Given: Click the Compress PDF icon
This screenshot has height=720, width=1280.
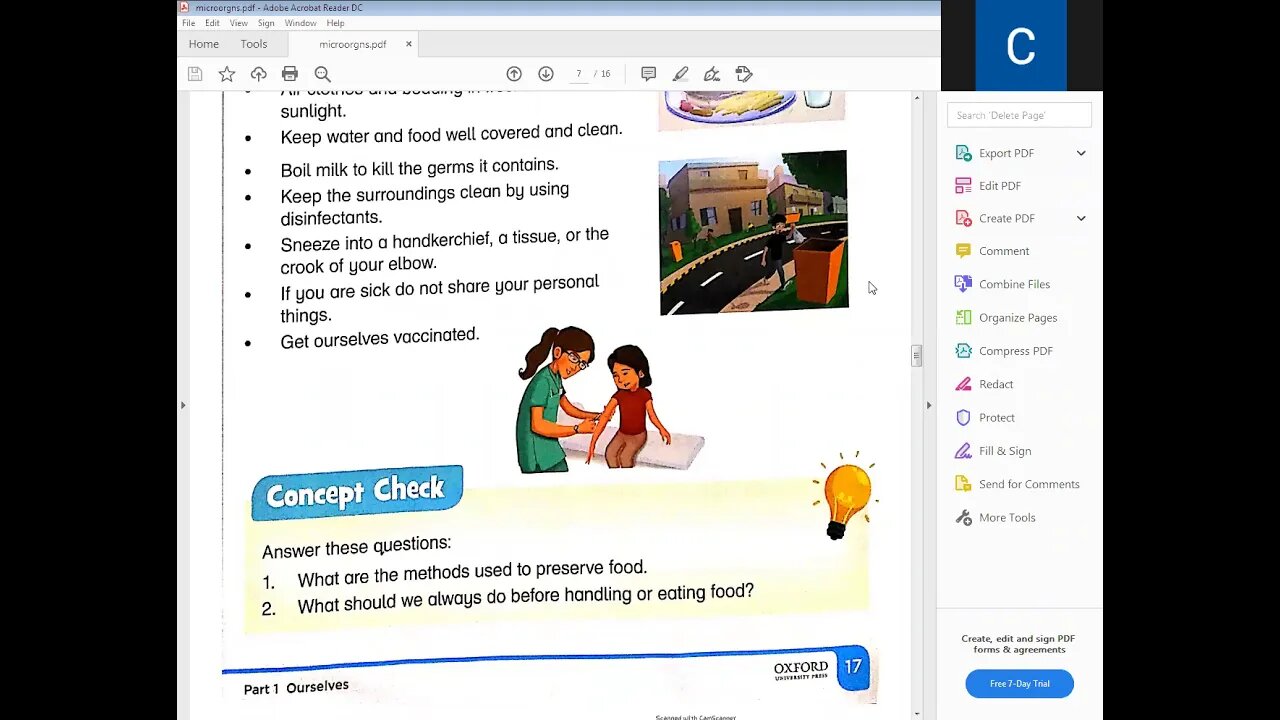Looking at the screenshot, I should (963, 351).
